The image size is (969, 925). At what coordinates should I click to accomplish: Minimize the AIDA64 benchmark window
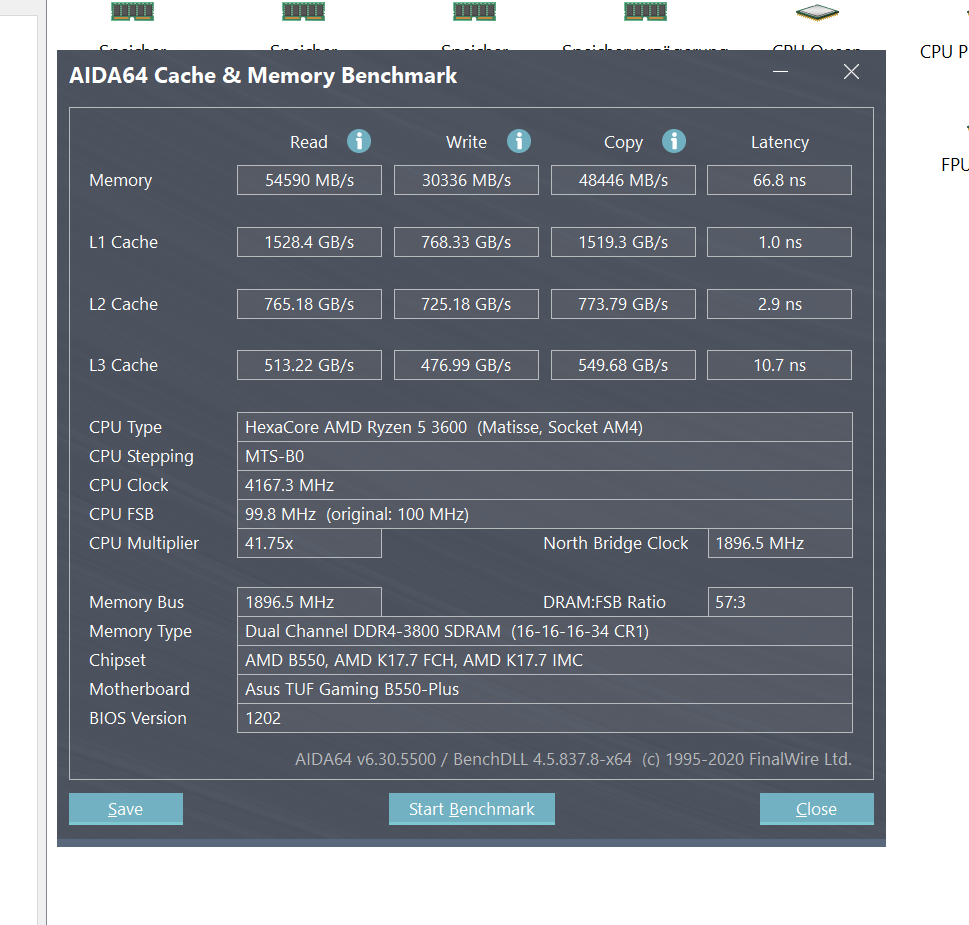coord(781,72)
